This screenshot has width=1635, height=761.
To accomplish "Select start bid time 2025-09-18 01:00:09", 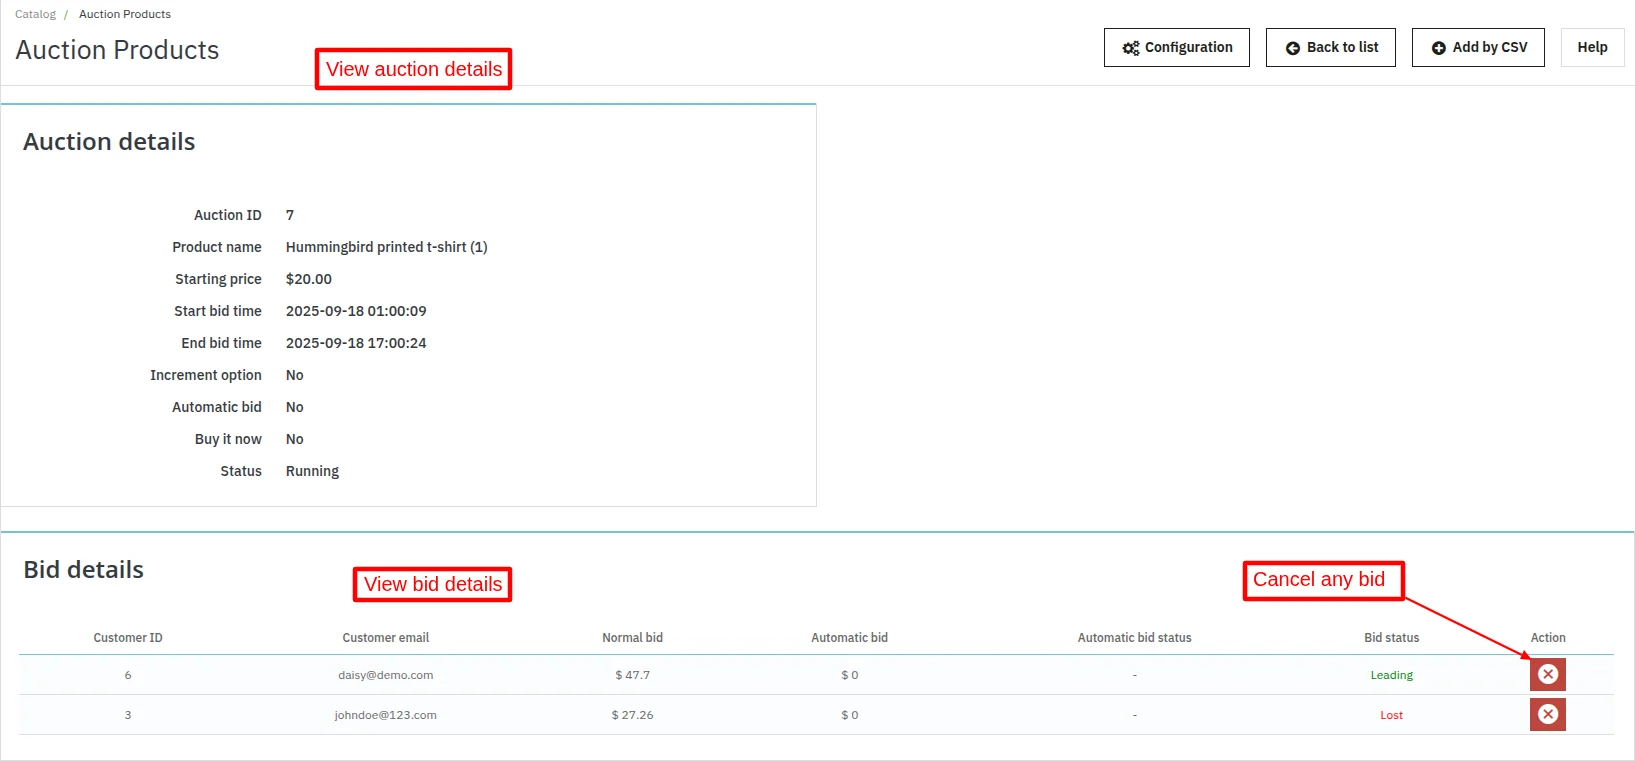I will click(x=356, y=311).
